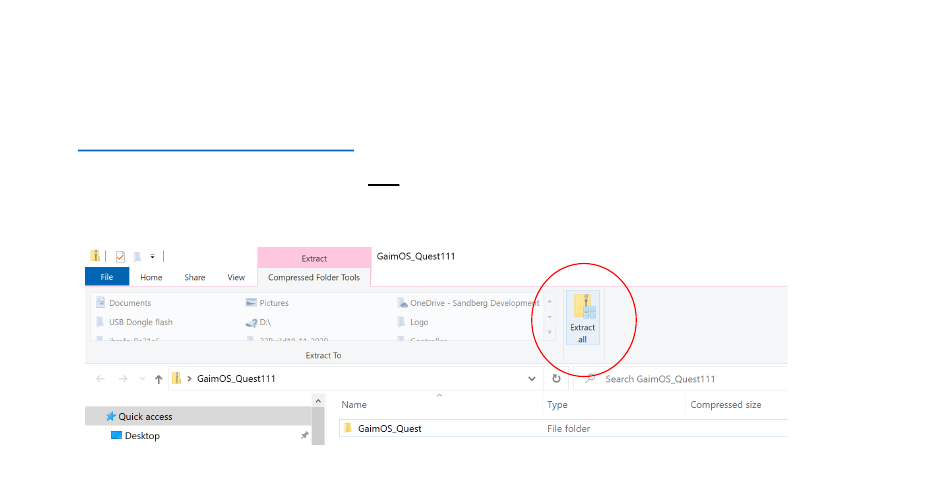Click the Properties icon in quick access toolbar
The width and height of the screenshot is (950, 477).
[120, 257]
